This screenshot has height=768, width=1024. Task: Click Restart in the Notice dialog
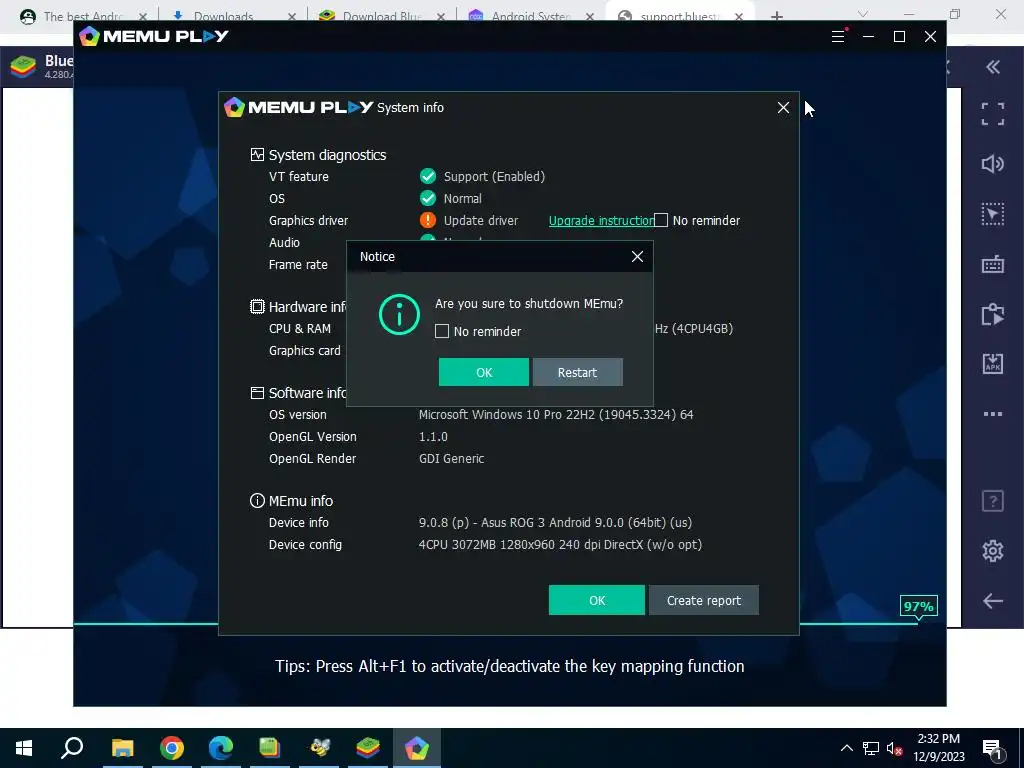pyautogui.click(x=577, y=372)
